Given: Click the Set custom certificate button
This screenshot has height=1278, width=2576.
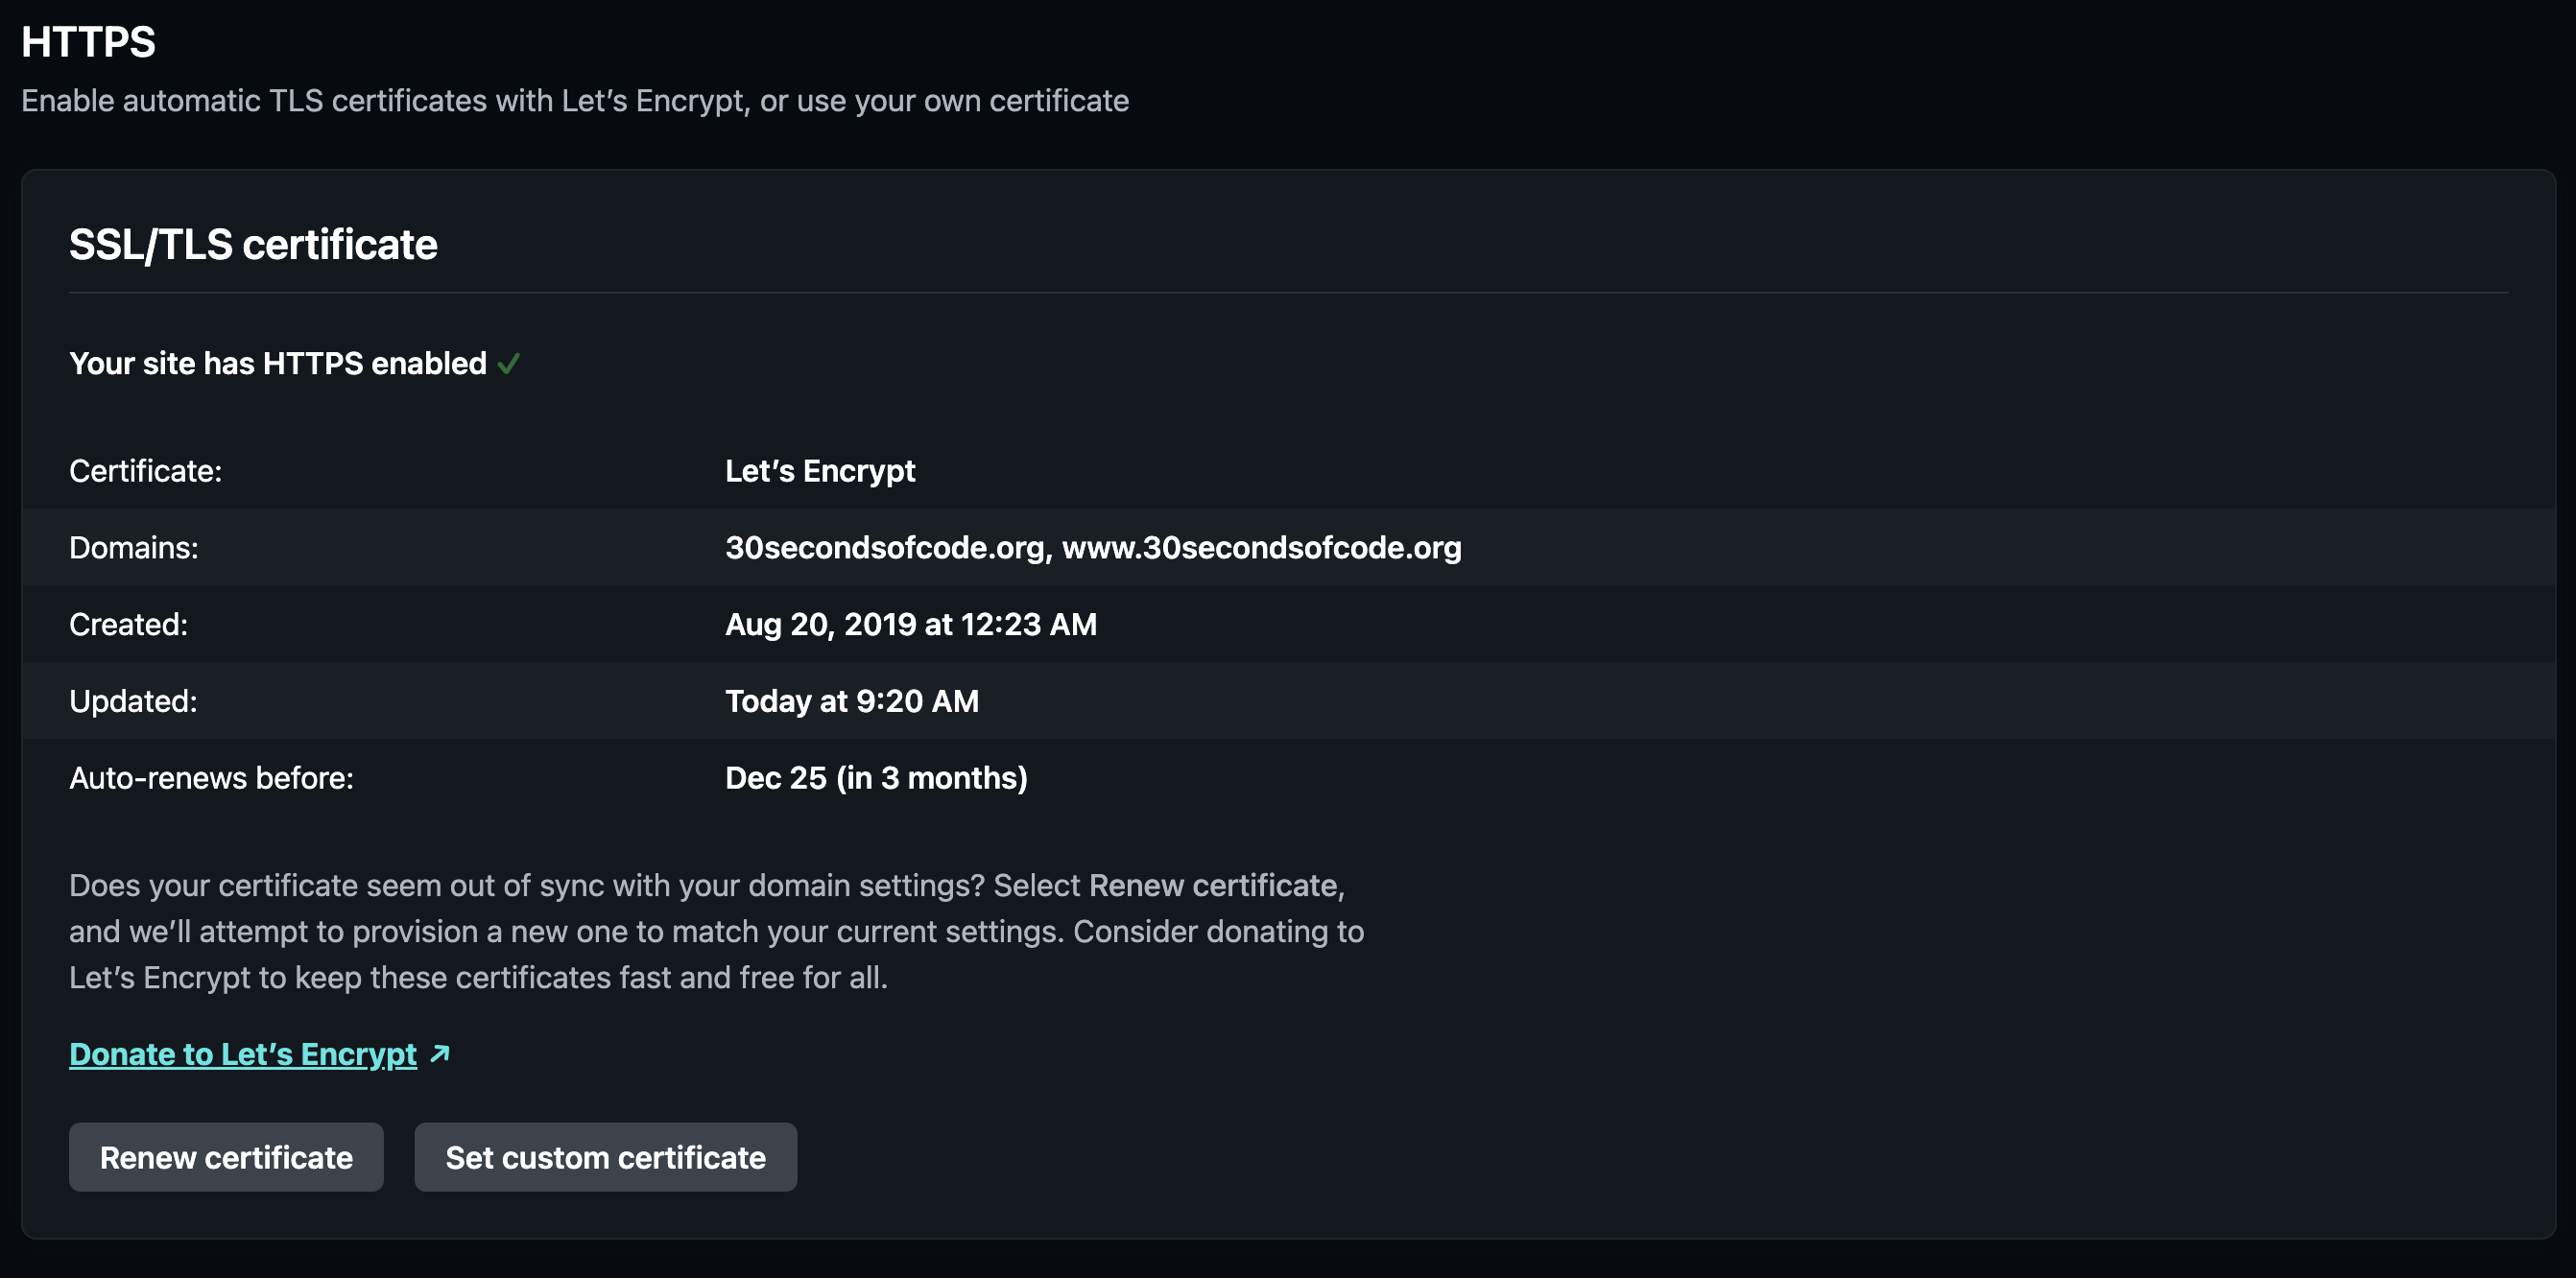Looking at the screenshot, I should 605,1157.
